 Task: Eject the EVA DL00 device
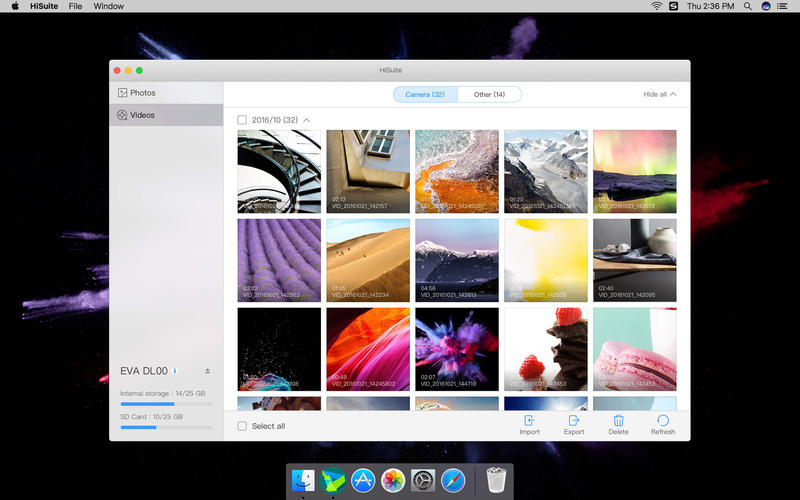click(208, 371)
